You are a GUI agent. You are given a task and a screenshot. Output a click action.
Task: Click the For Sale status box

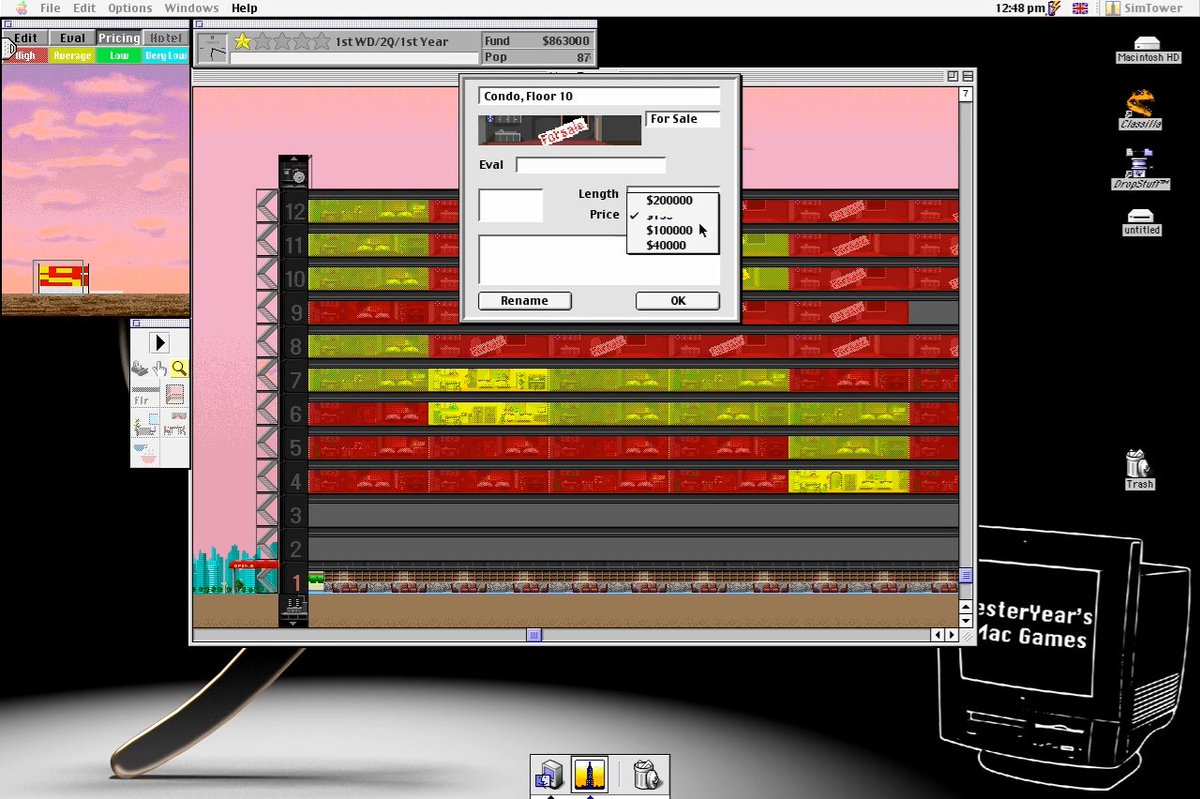click(683, 119)
